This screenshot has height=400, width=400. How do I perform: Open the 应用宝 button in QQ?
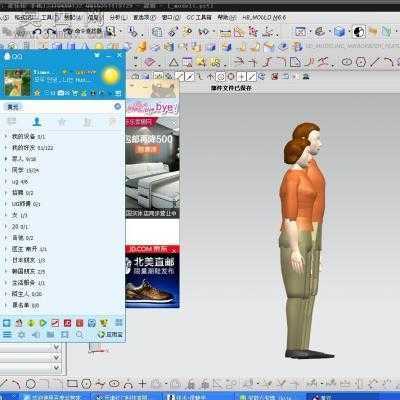(x=110, y=334)
